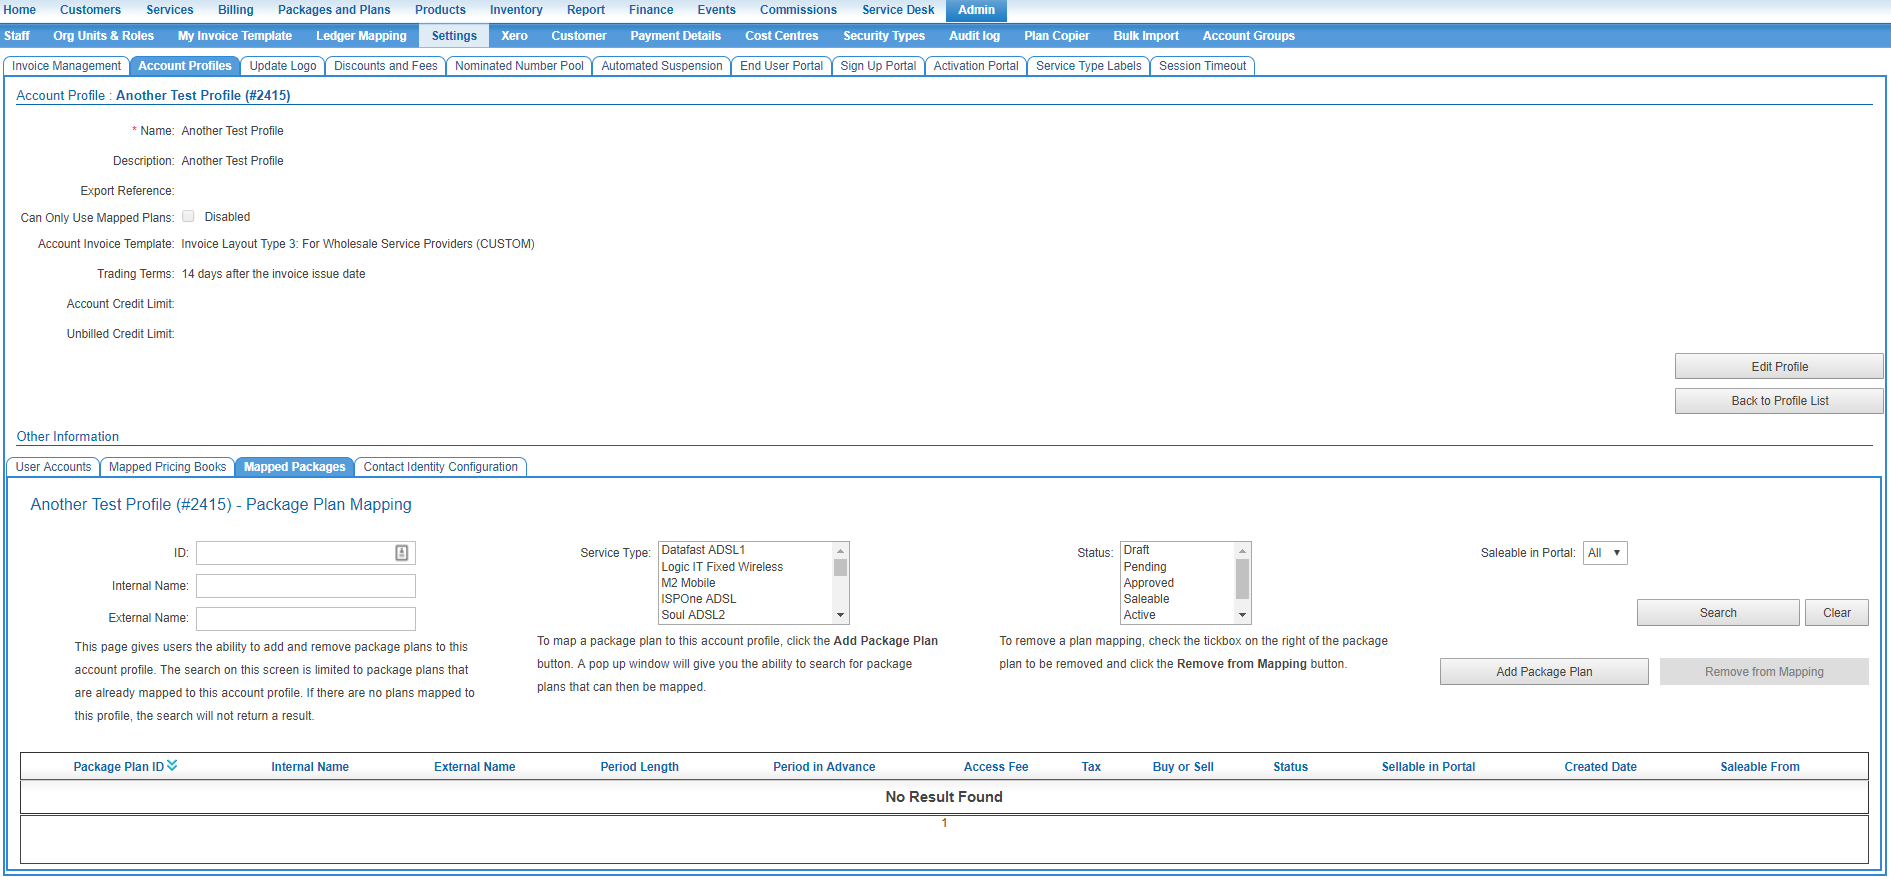Select Logic IT Fixed Wireless service type
The image size is (1891, 877).
point(722,567)
